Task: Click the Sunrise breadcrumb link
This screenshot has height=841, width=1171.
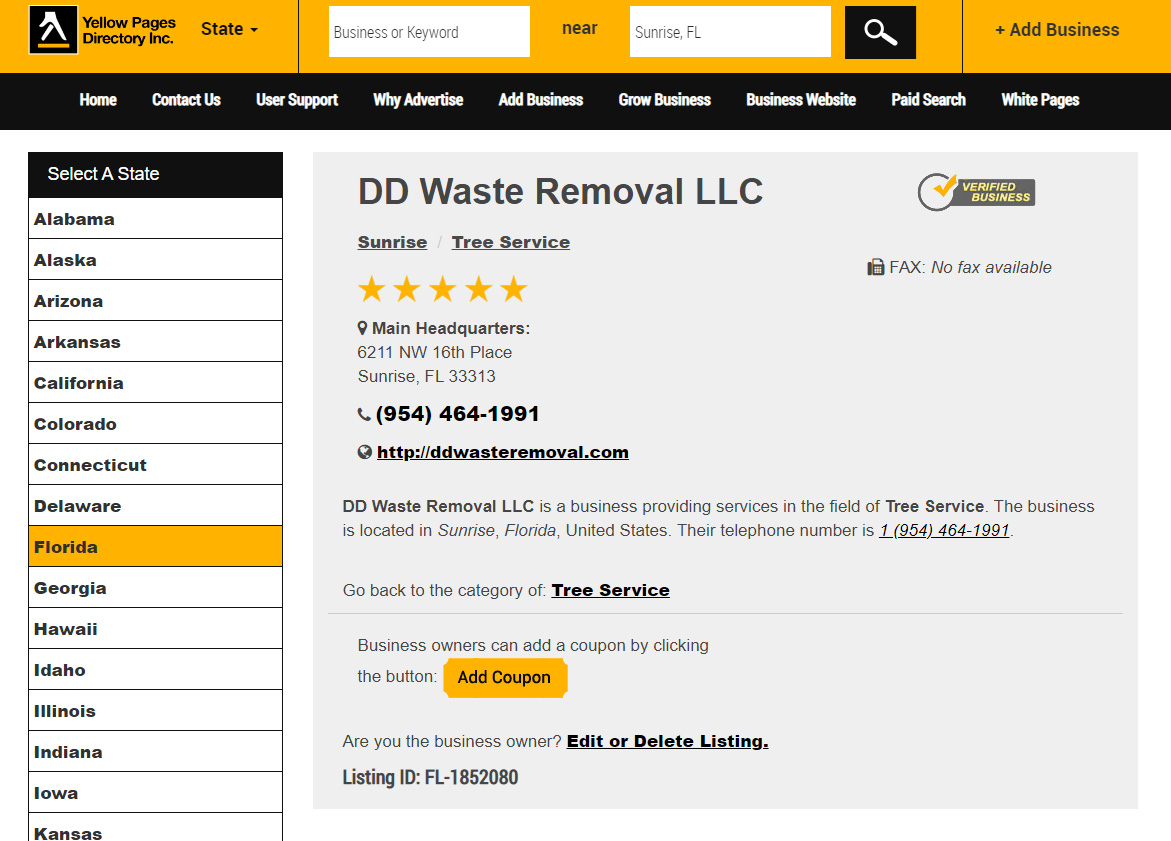Action: pyautogui.click(x=392, y=242)
